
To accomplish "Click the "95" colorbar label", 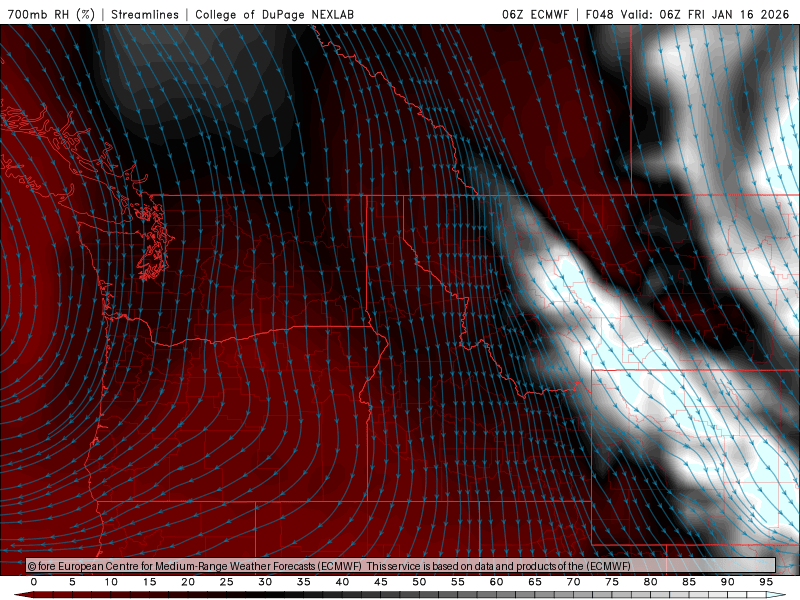I will point(766,582).
